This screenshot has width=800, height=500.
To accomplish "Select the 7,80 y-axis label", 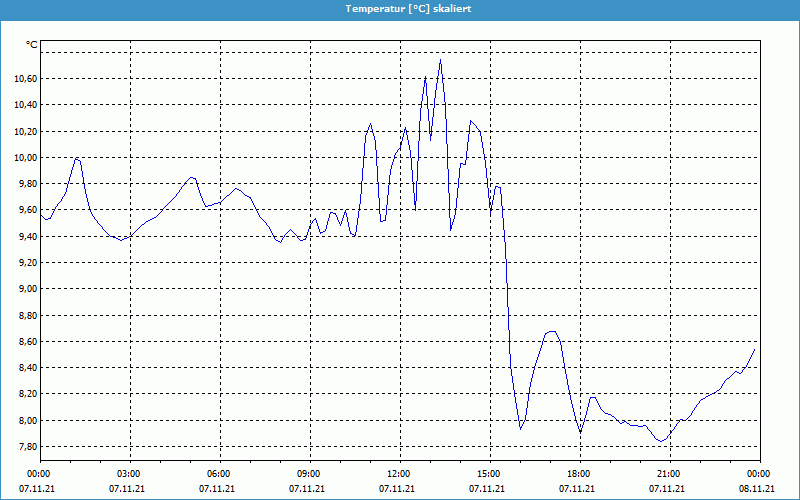I will click(x=28, y=446).
